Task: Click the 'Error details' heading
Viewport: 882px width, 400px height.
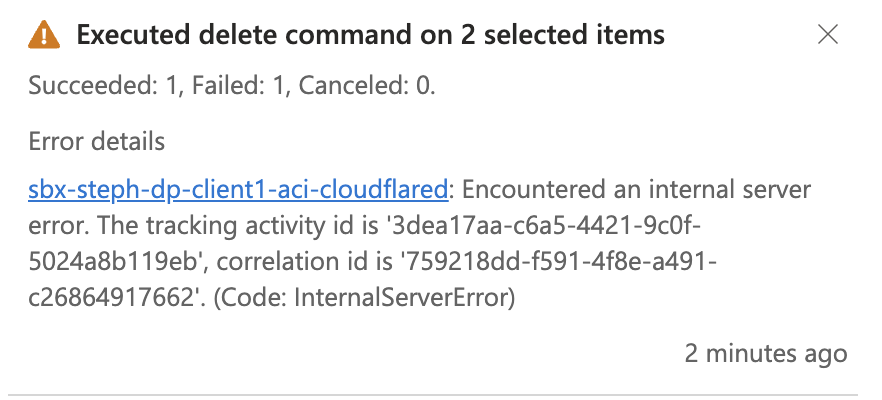Action: tap(96, 140)
